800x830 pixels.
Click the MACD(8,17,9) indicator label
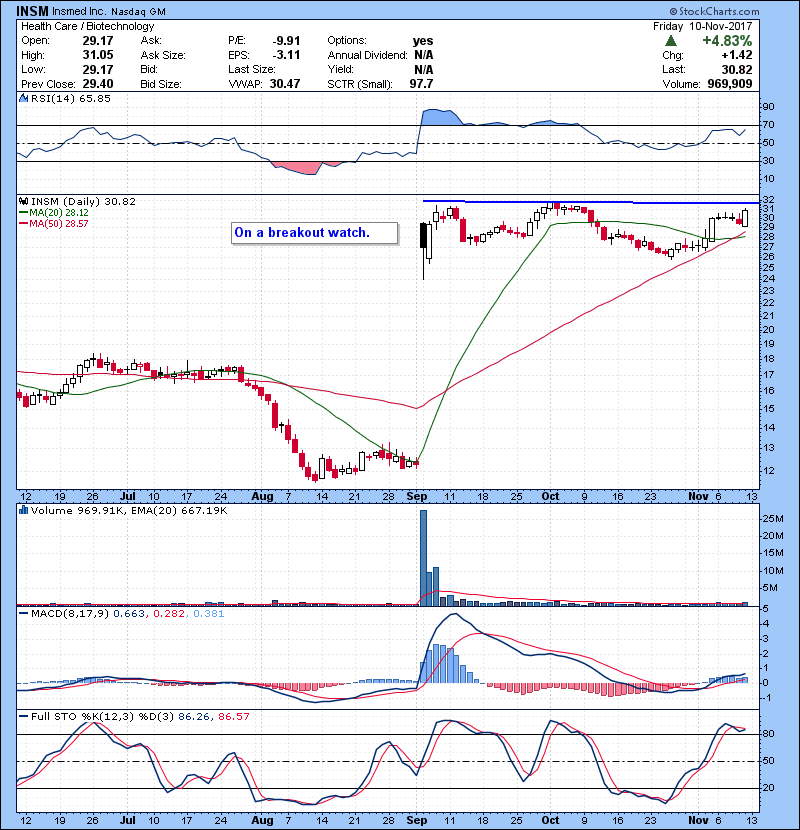[69, 614]
